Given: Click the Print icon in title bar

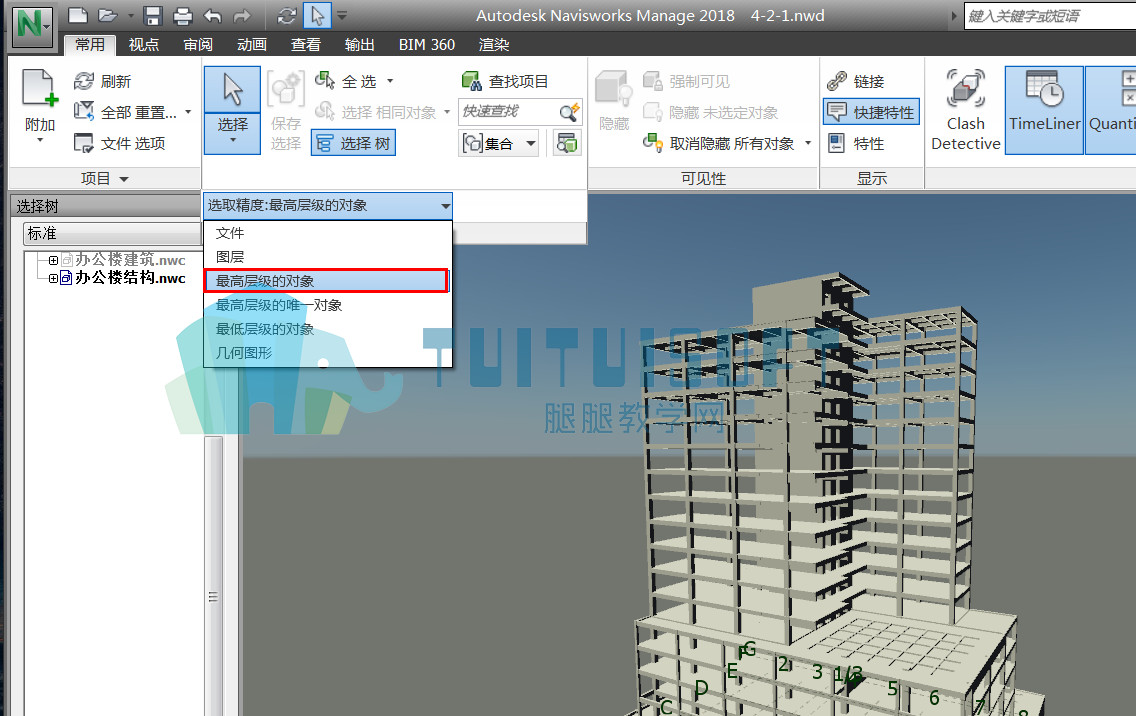Looking at the screenshot, I should coord(183,15).
